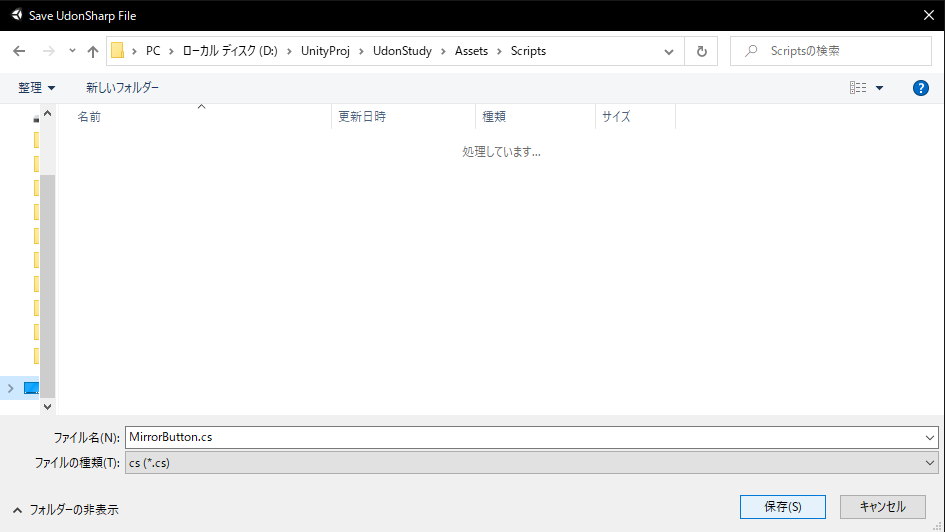Click the キャンセル button
Screen dimensions: 945x532
(x=883, y=507)
